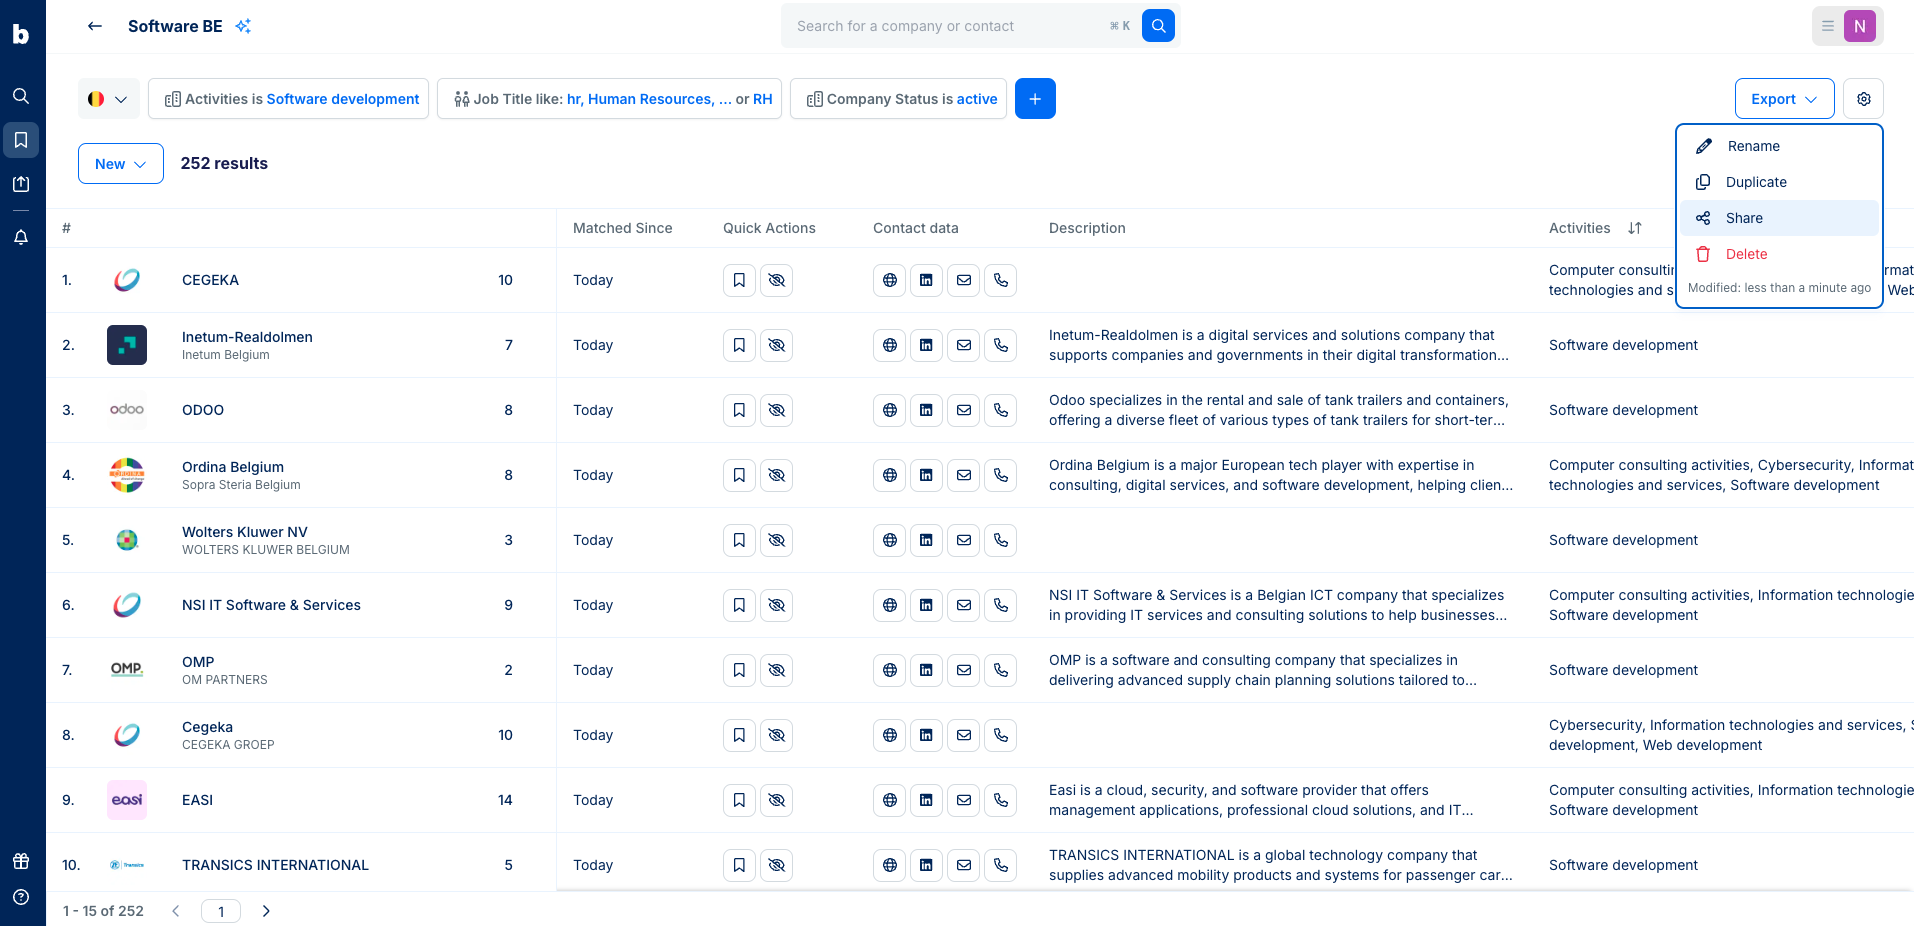Screen dimensions: 1914x926
Task: Go to the next results page
Action: (x=266, y=911)
